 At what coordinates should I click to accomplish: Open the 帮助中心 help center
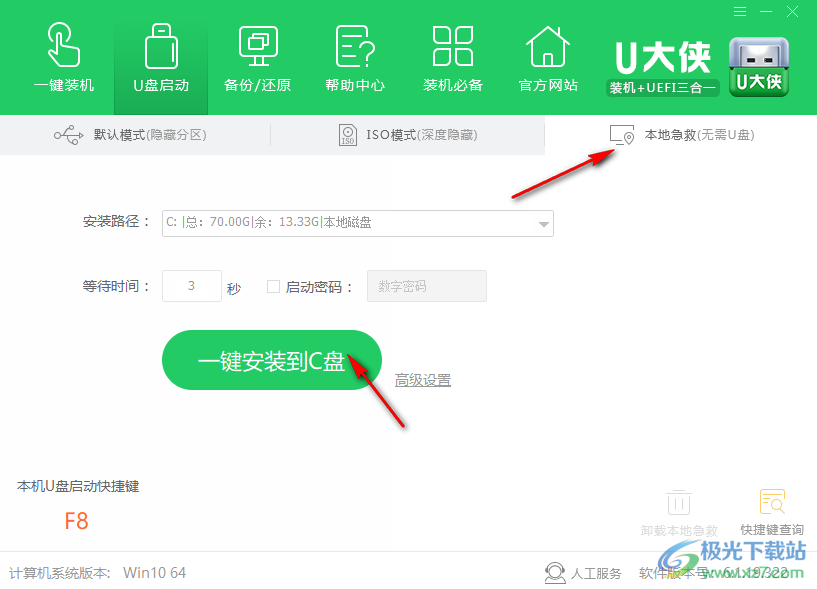355,57
